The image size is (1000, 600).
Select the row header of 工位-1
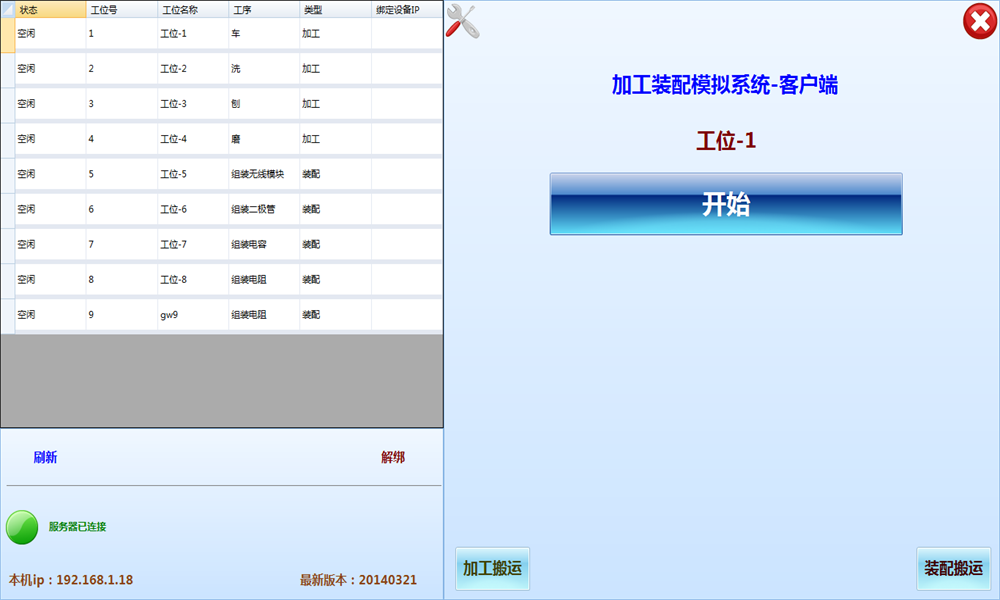[8, 35]
